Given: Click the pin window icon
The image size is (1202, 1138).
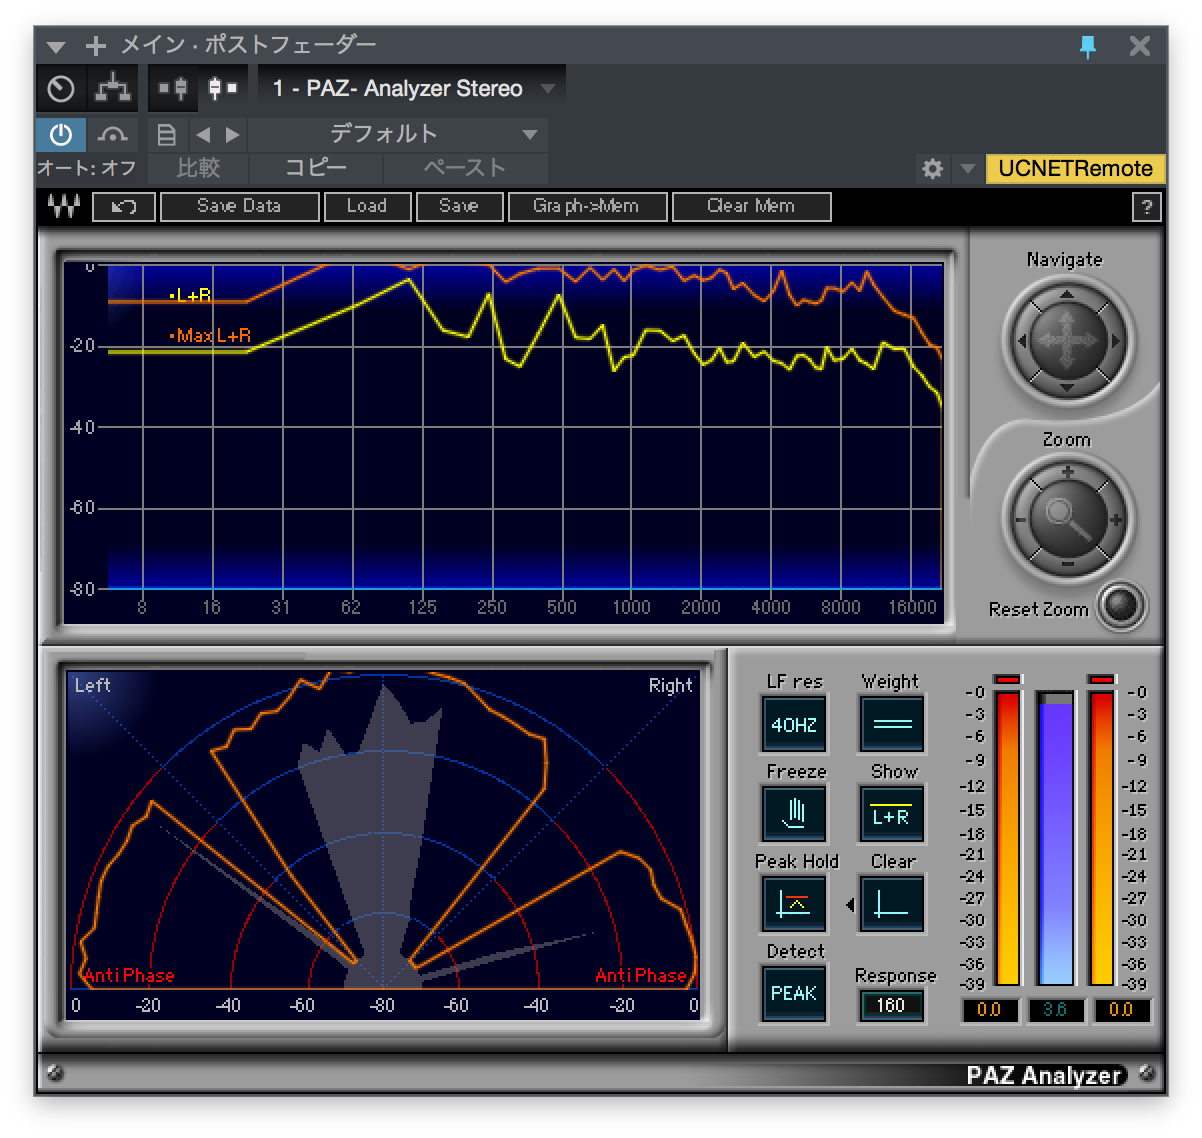Looking at the screenshot, I should (x=1088, y=46).
